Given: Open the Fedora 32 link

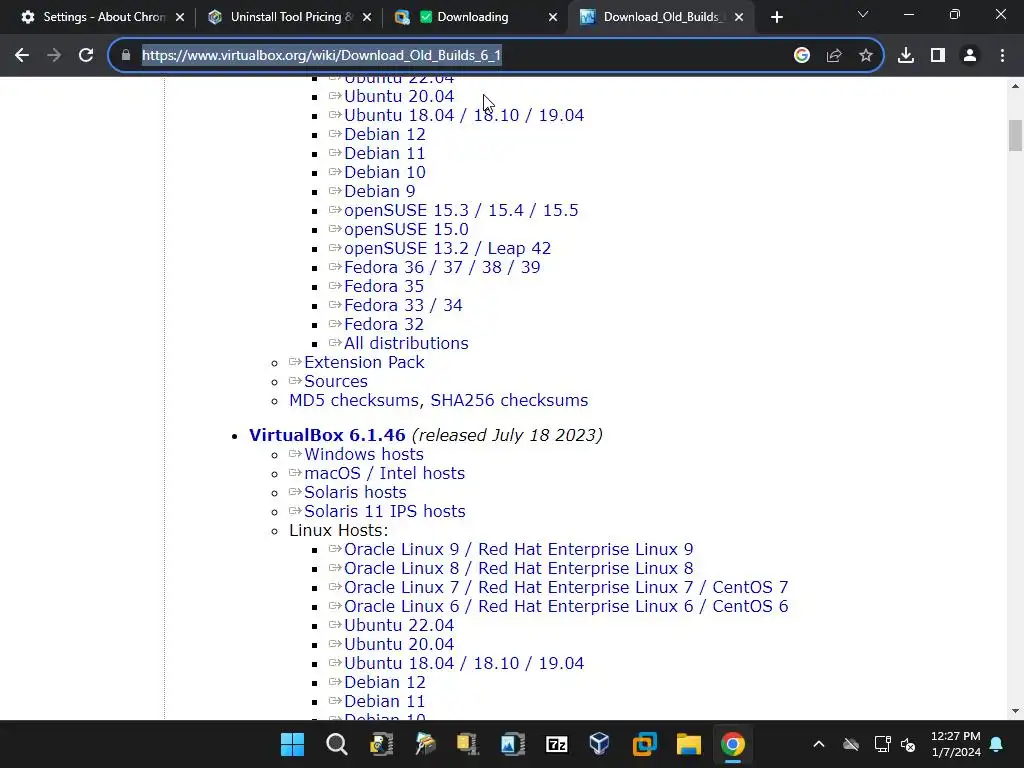Looking at the screenshot, I should click(x=384, y=325).
